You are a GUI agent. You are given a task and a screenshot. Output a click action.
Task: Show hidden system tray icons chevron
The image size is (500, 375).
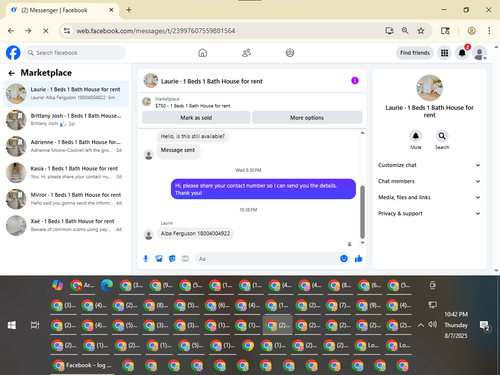click(421, 325)
